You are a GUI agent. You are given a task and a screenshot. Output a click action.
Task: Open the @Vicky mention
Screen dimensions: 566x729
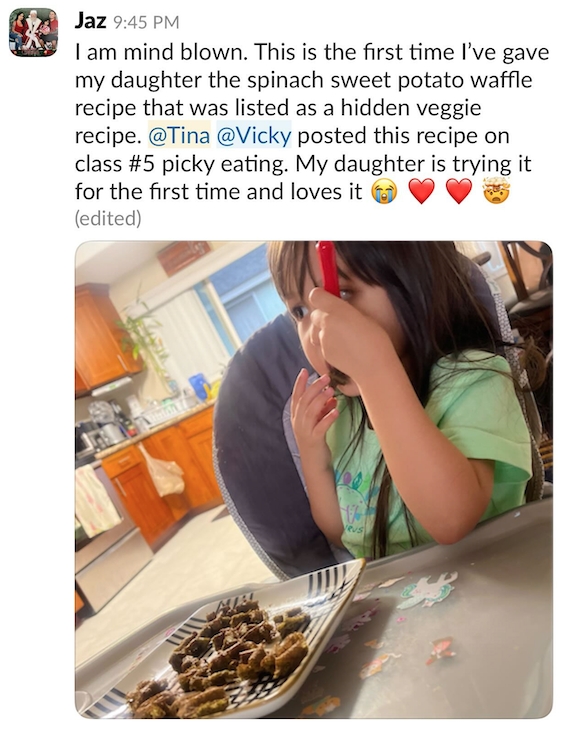point(254,136)
